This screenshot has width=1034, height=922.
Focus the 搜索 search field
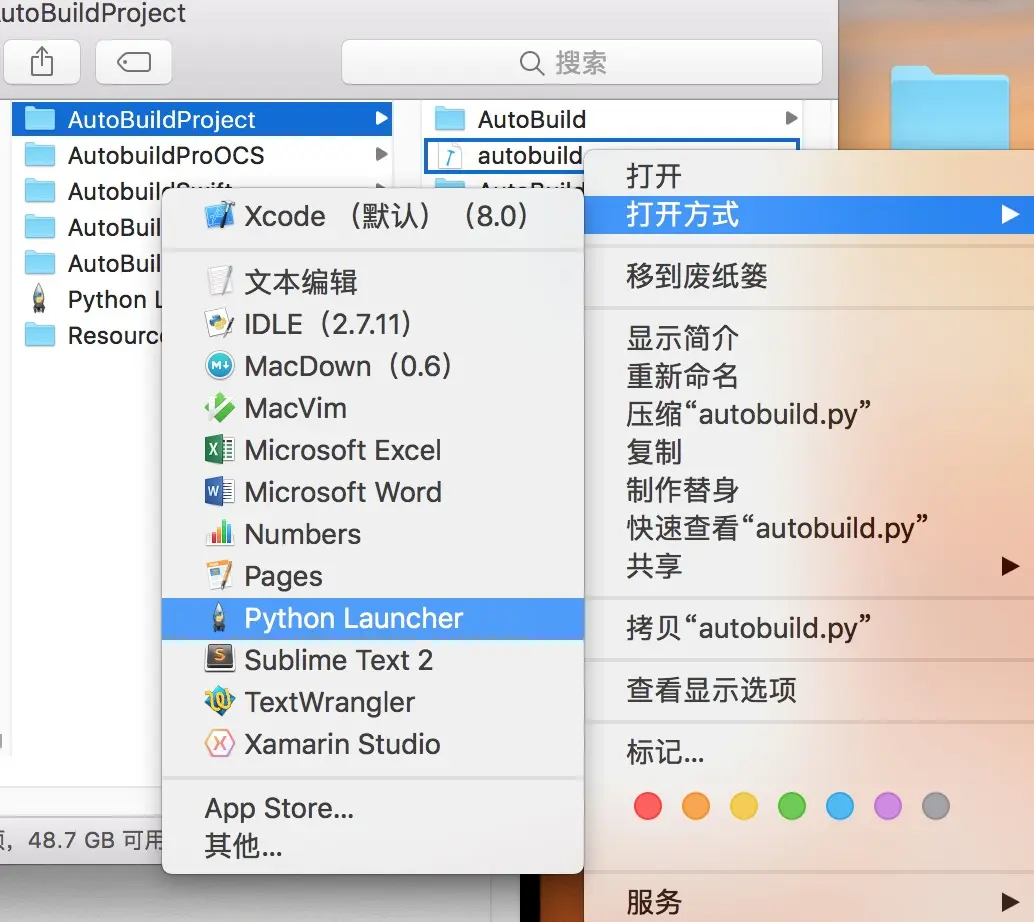pos(582,62)
